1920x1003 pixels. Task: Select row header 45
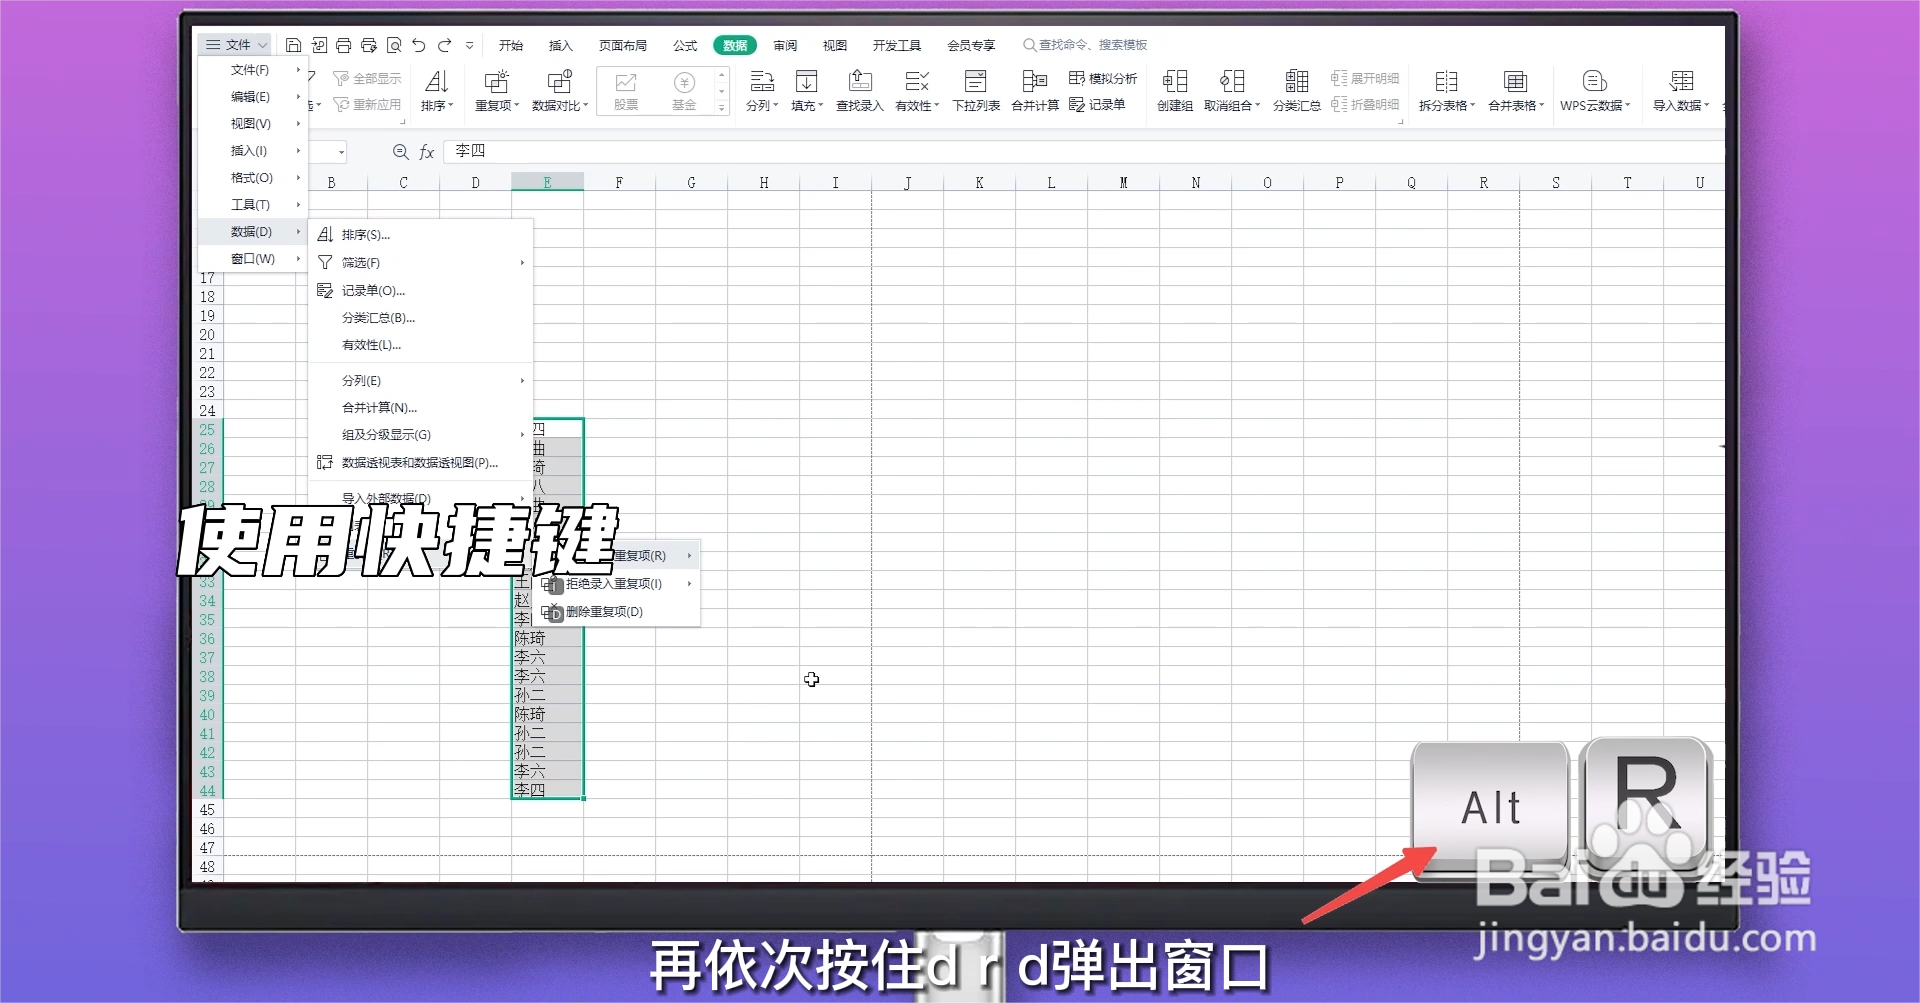coord(207,810)
